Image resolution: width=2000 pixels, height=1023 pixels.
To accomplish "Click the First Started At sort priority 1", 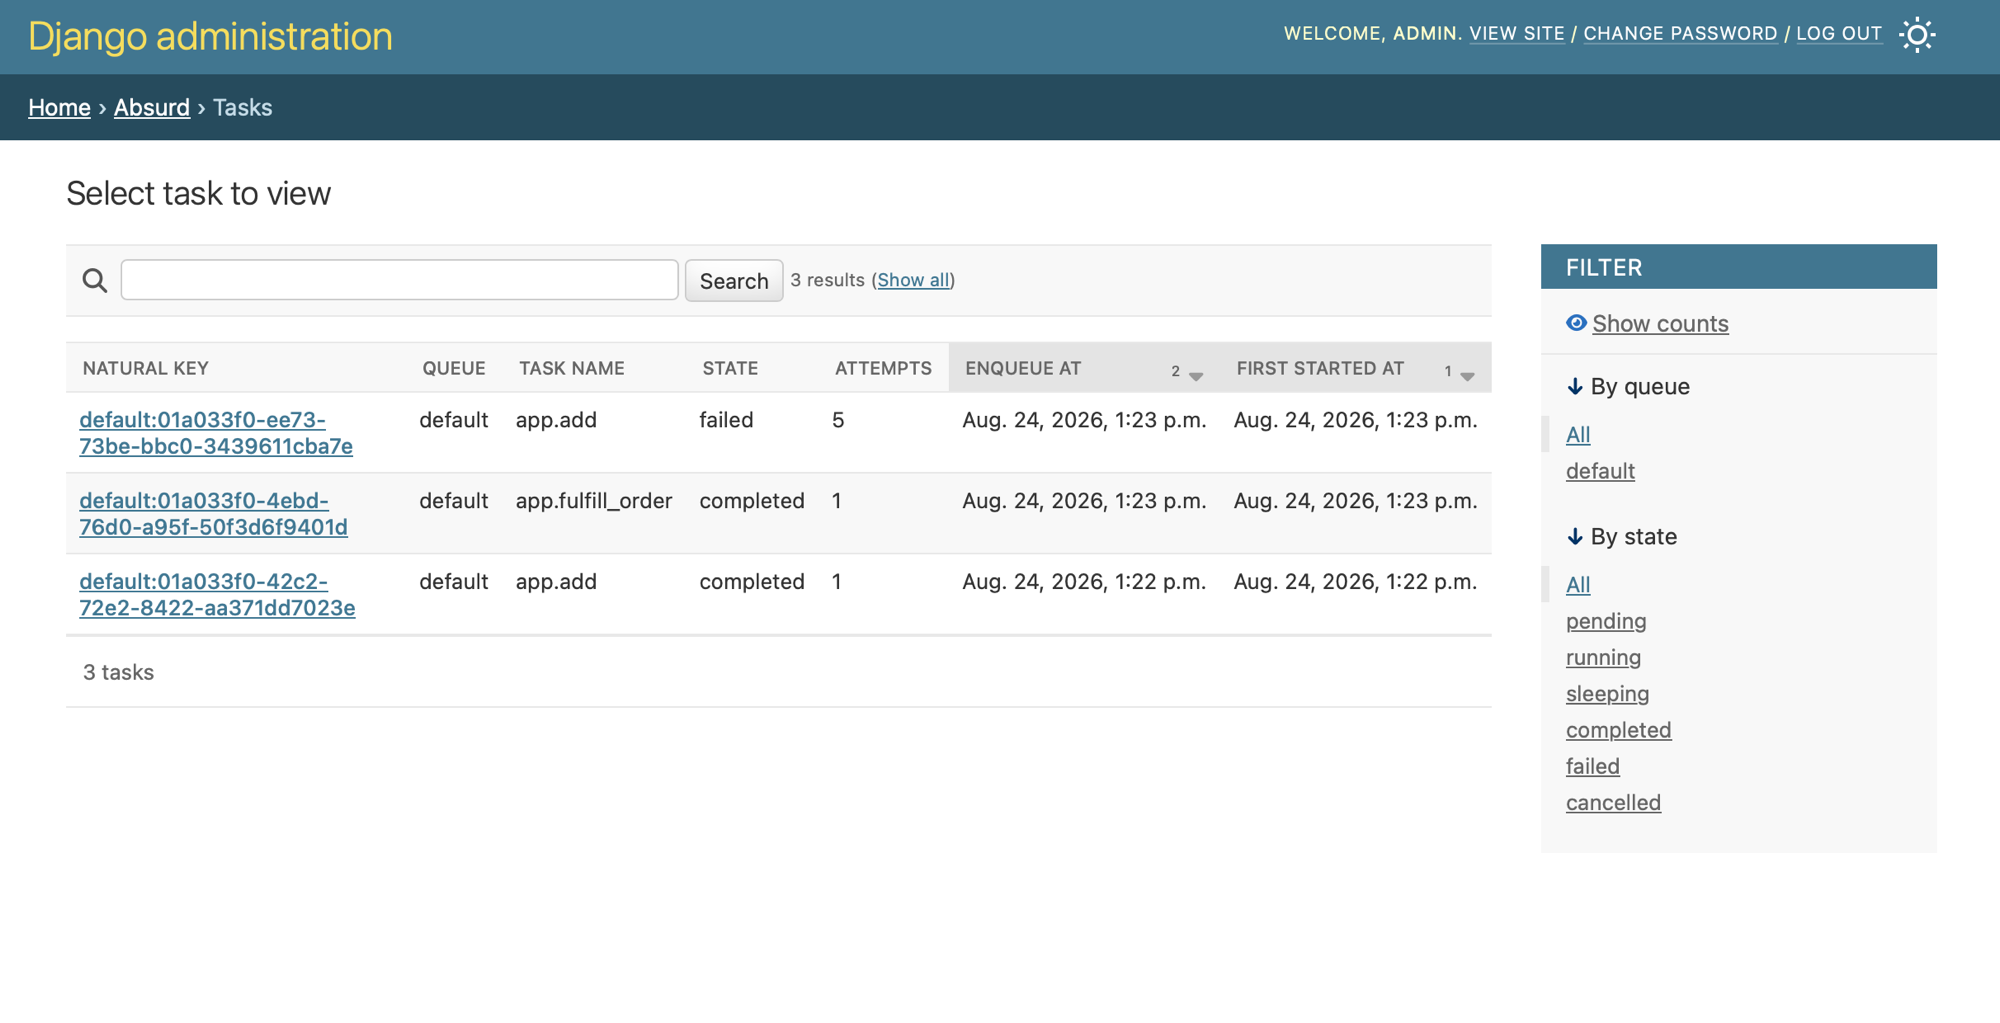I will [1448, 371].
